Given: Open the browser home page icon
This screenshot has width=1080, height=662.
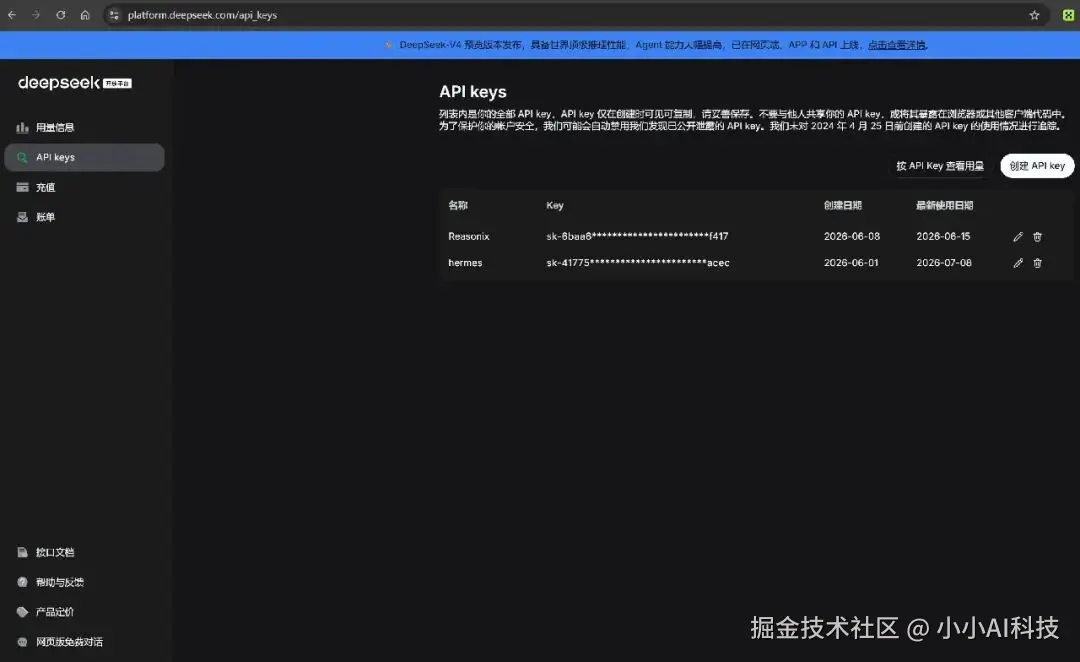Looking at the screenshot, I should coord(85,15).
